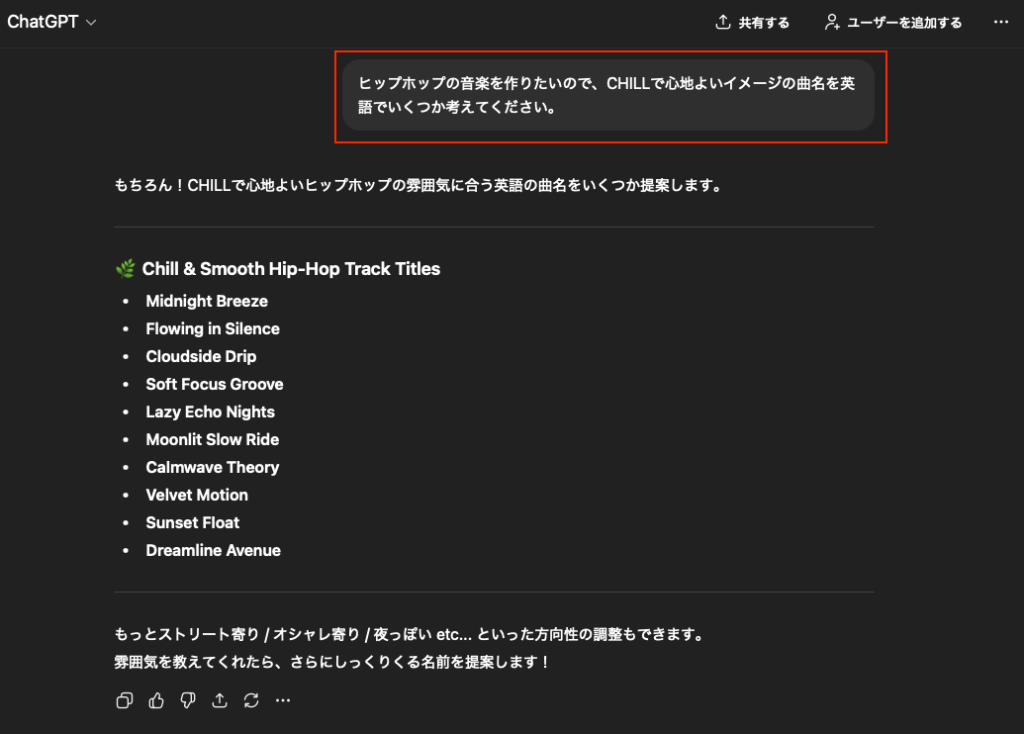
Task: Click the Dreamline Avenue track title
Action: click(x=213, y=550)
